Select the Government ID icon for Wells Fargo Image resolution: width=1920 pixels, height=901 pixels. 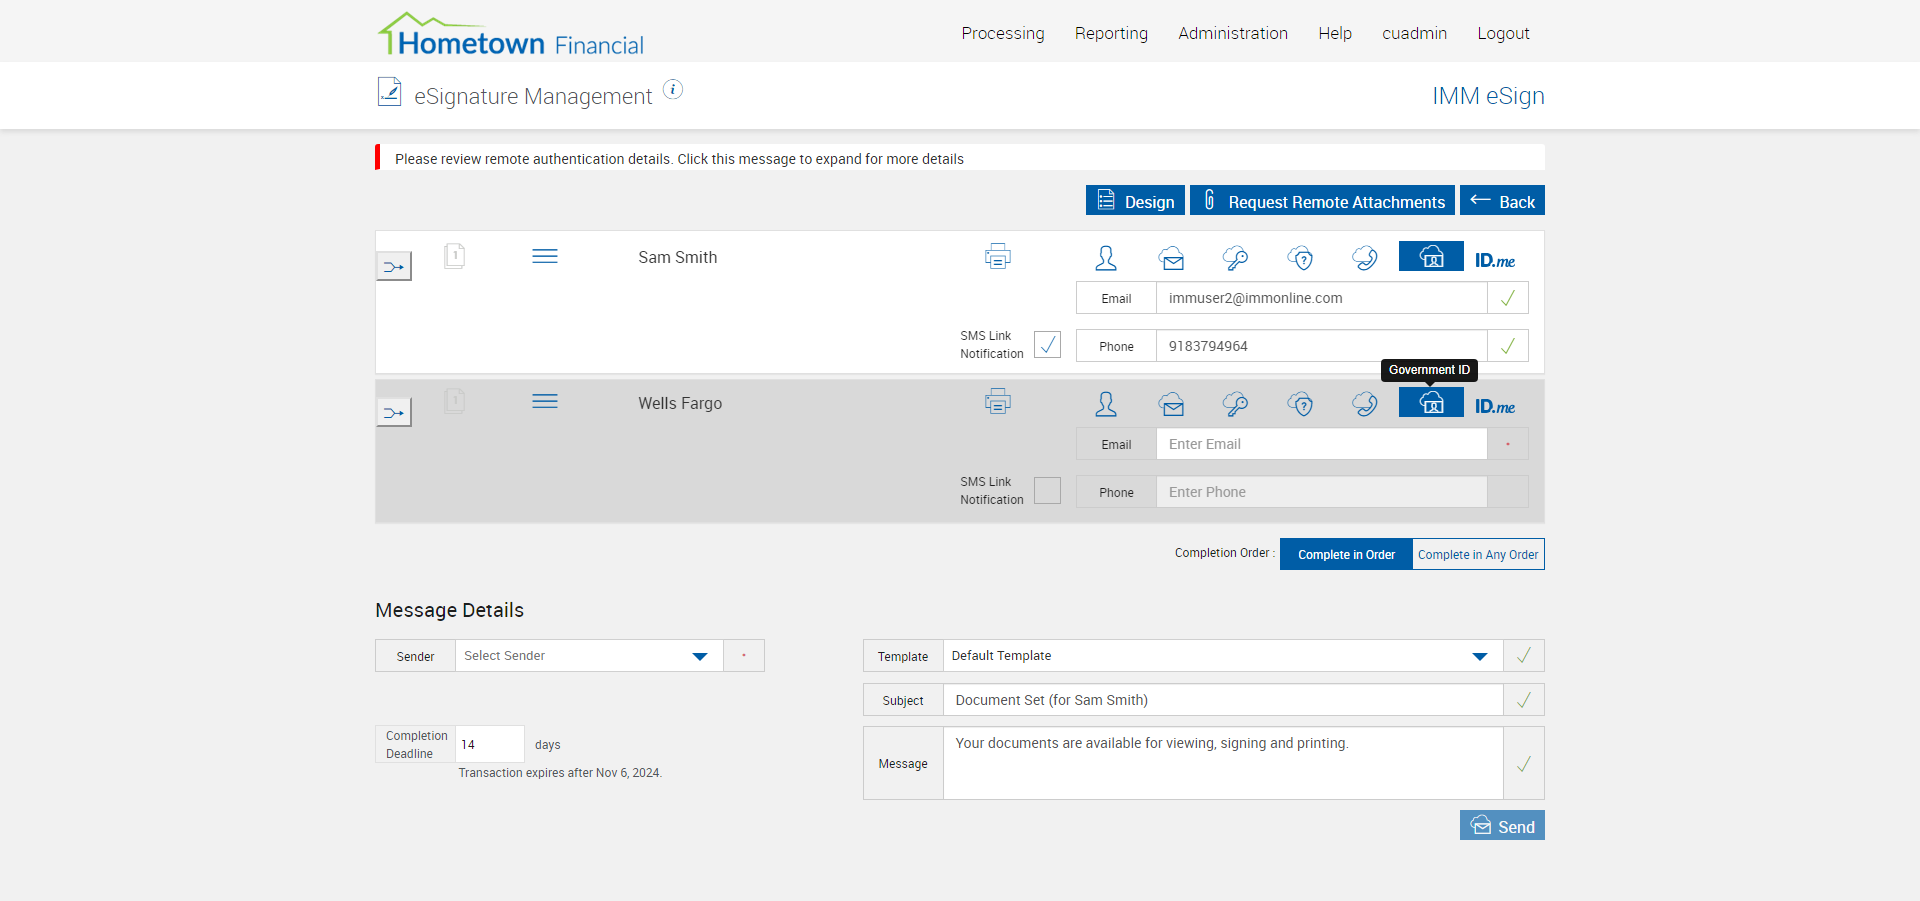point(1431,402)
